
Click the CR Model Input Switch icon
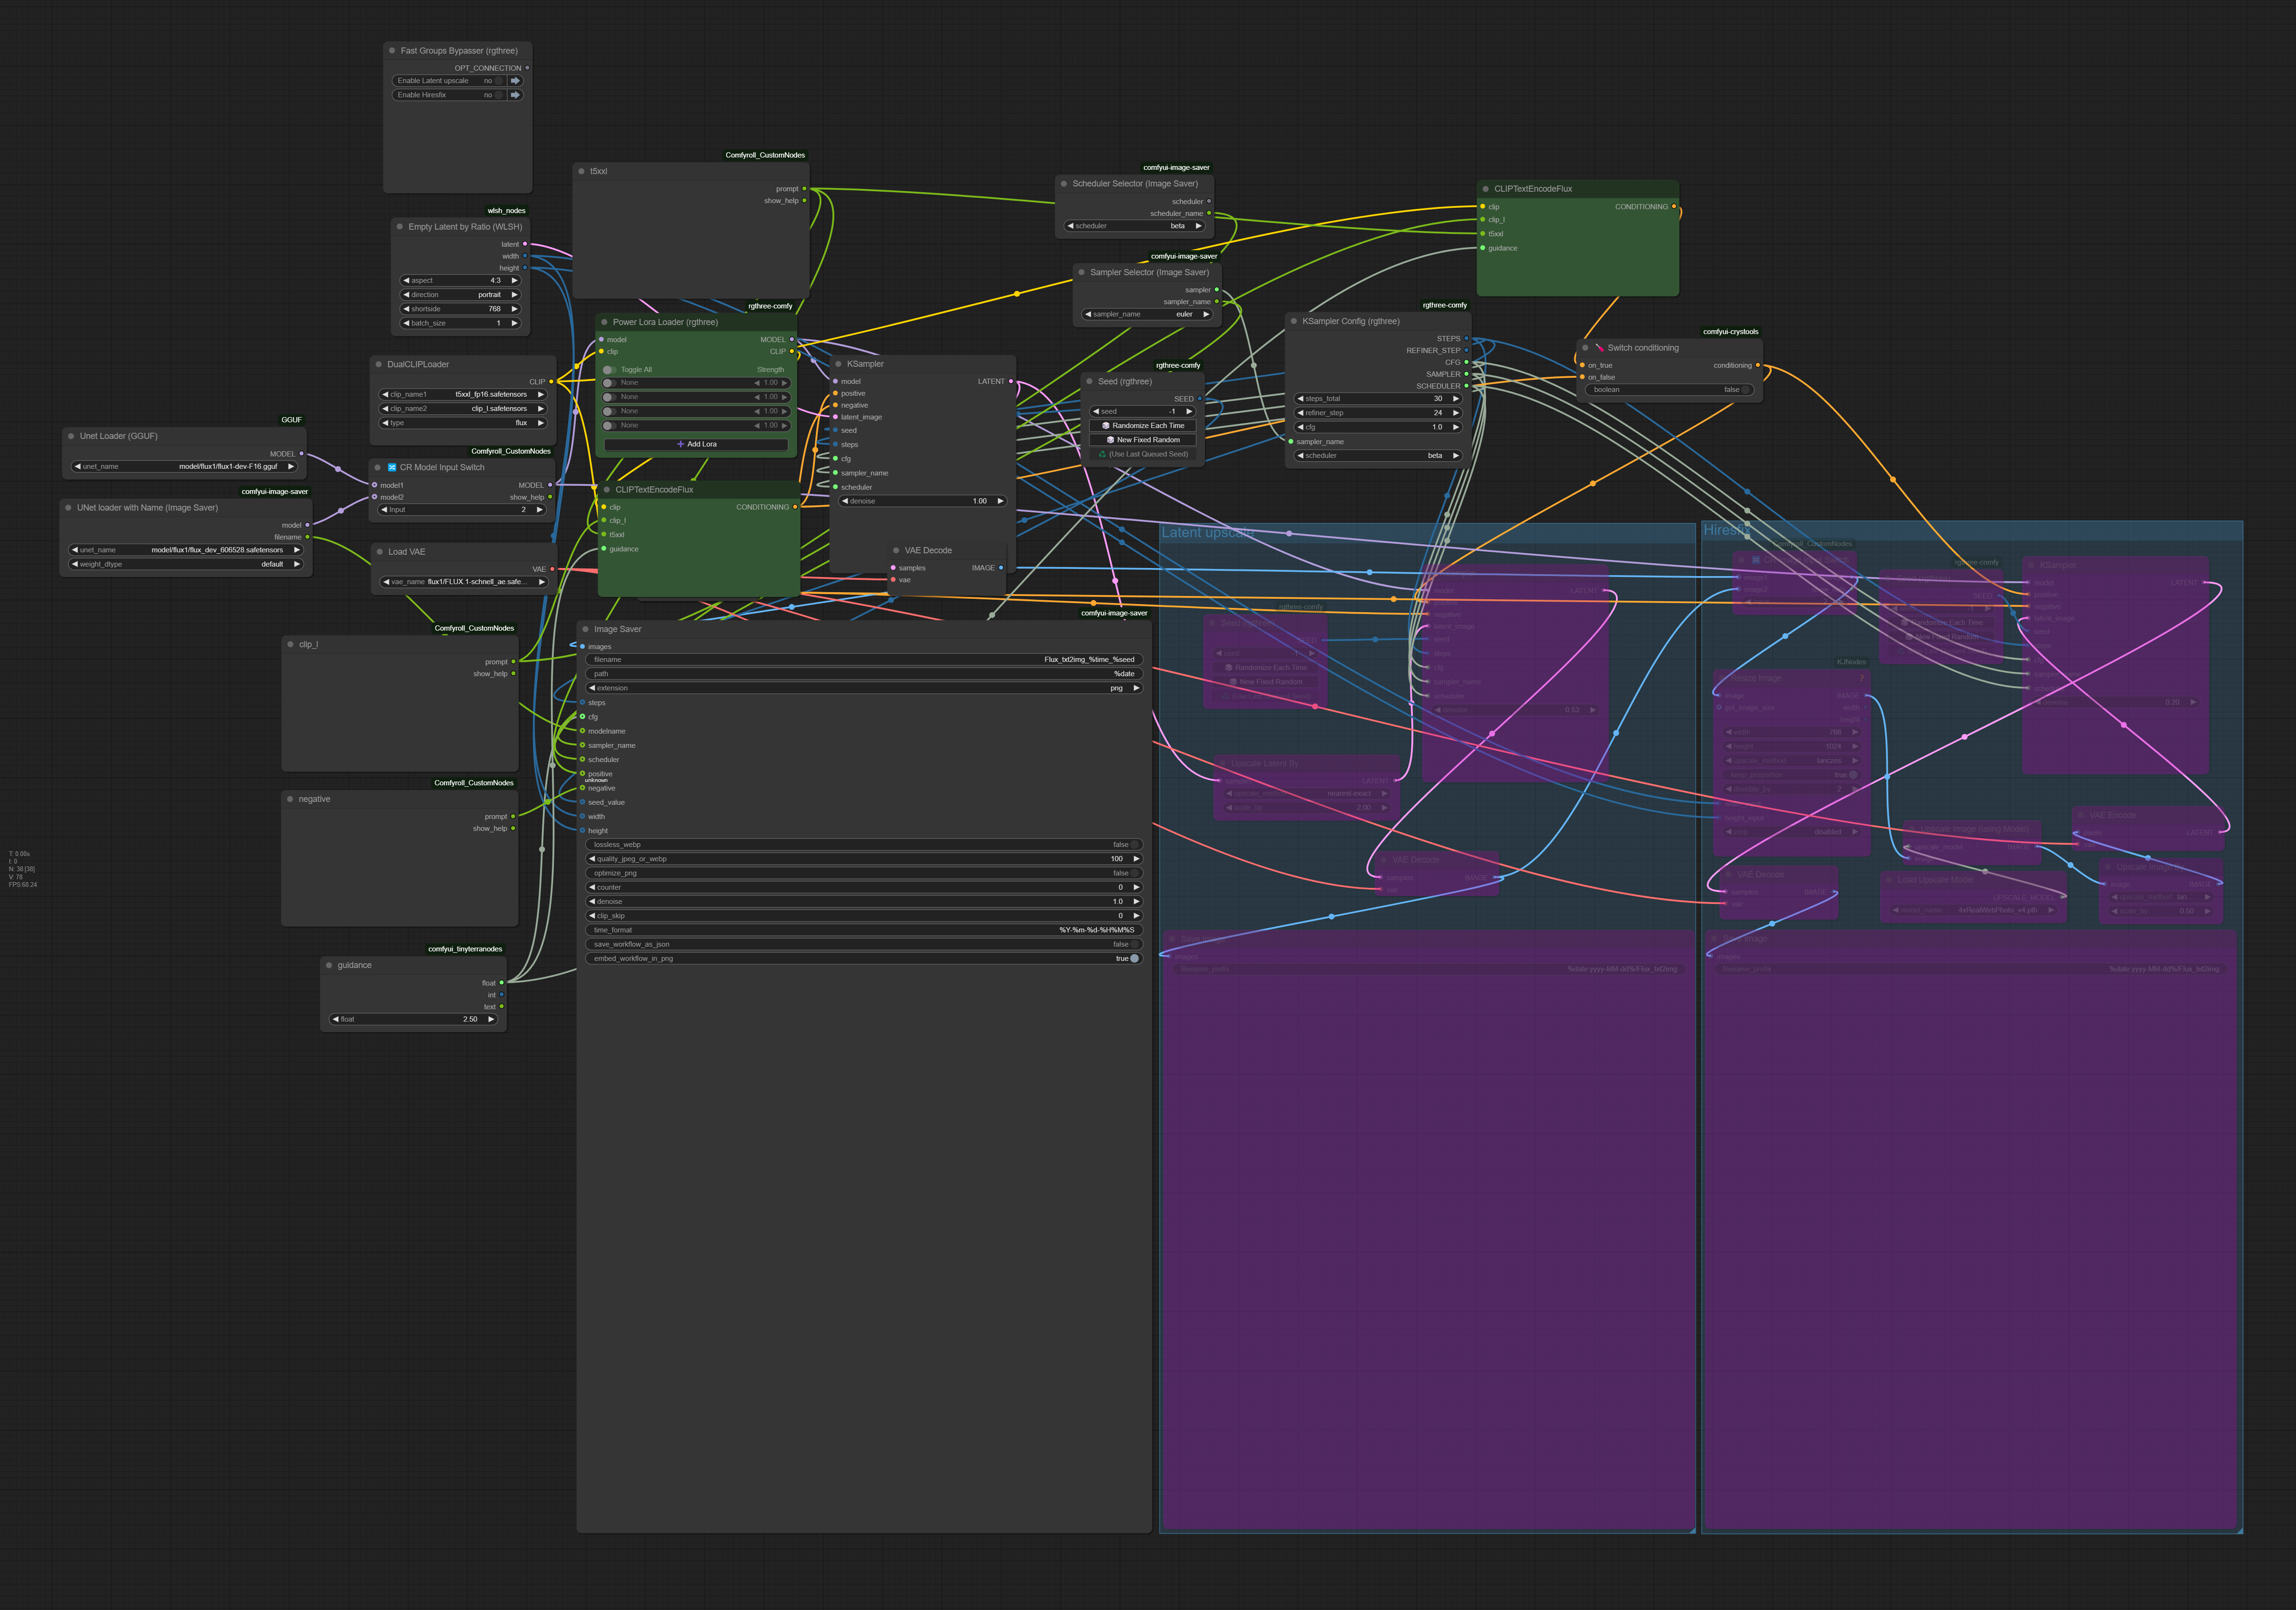pos(392,467)
